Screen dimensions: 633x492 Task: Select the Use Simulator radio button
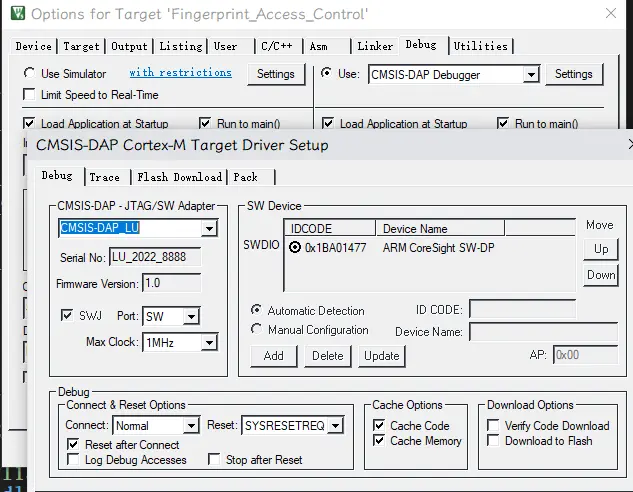click(30, 74)
